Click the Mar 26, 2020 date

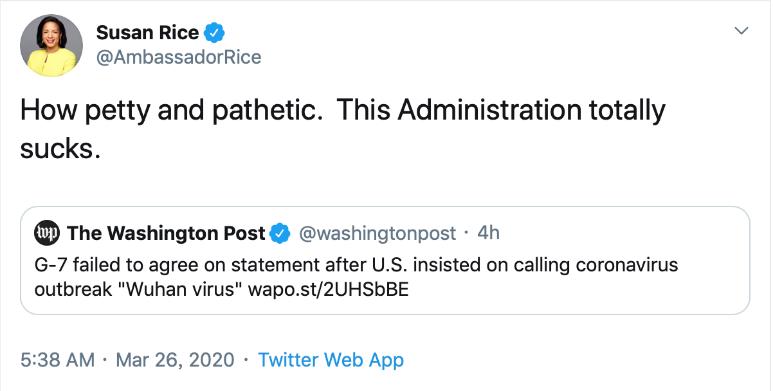(x=175, y=360)
